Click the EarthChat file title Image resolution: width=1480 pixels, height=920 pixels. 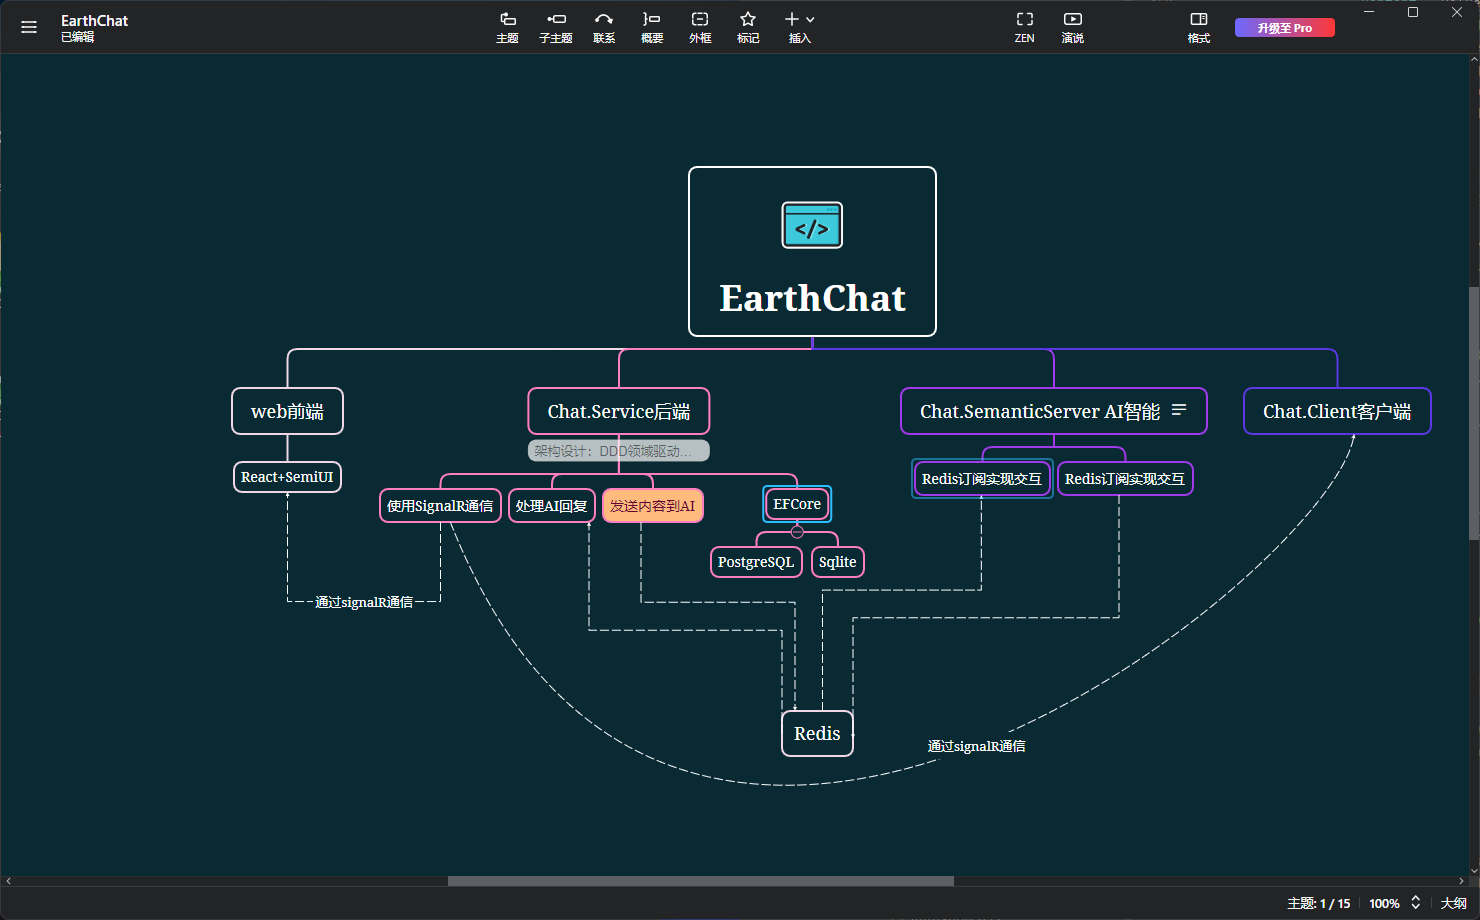(x=95, y=20)
